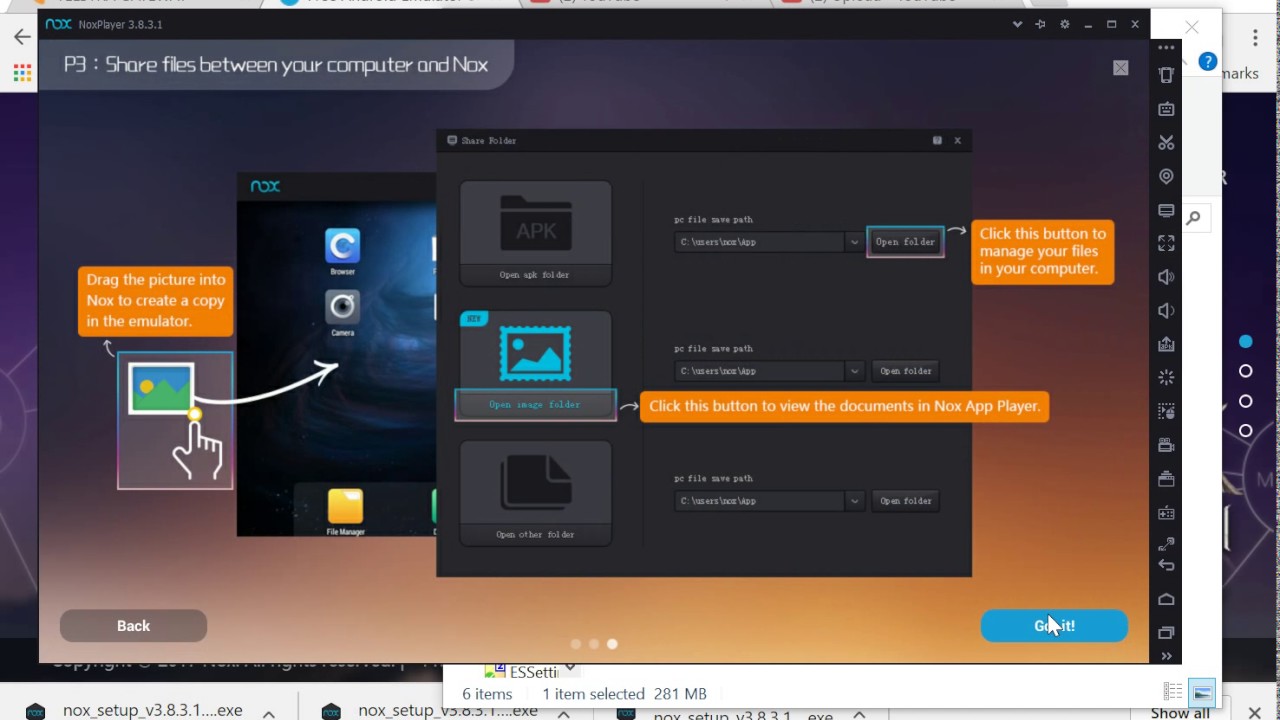Click Show all downloads
This screenshot has width=1280, height=720.
[1180, 713]
